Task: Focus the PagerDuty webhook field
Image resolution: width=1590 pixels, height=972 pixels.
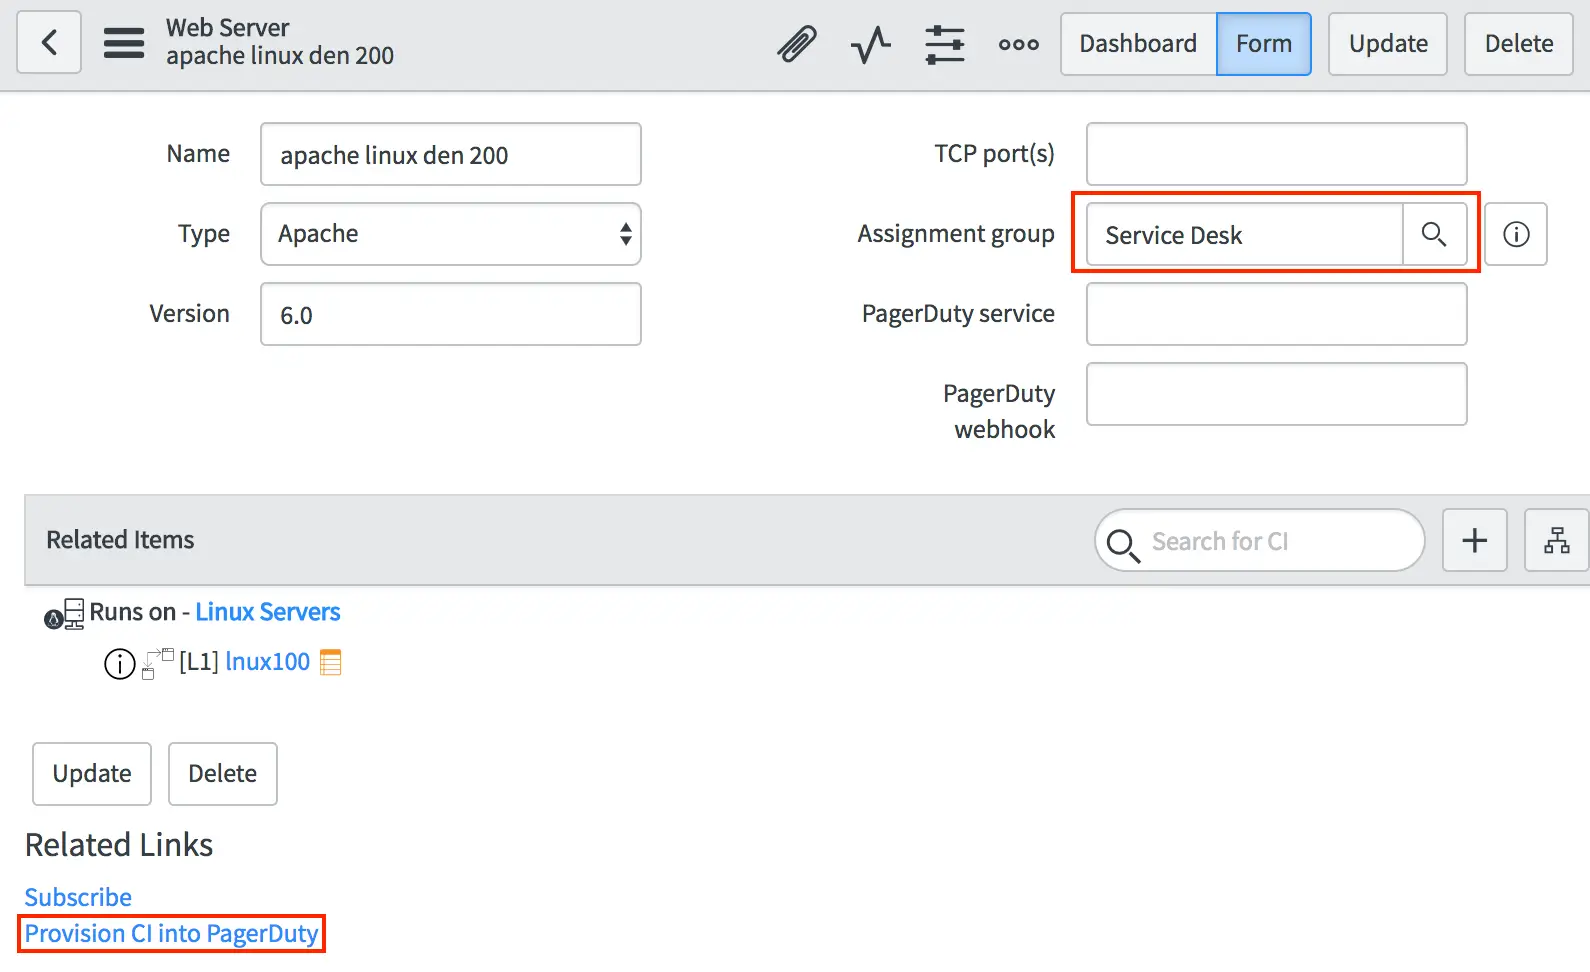Action: tap(1277, 394)
